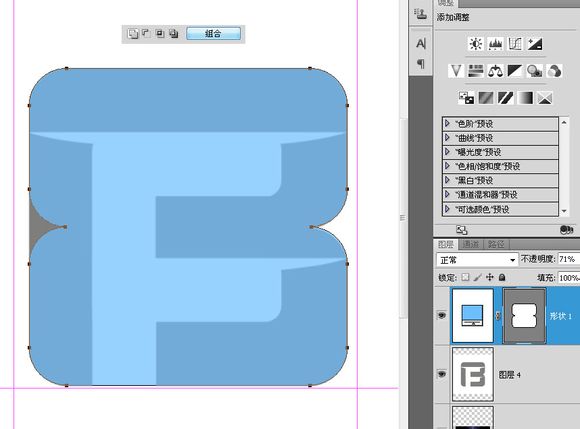Add a Selective Color adjustment
The image size is (580, 429).
pyautogui.click(x=545, y=98)
